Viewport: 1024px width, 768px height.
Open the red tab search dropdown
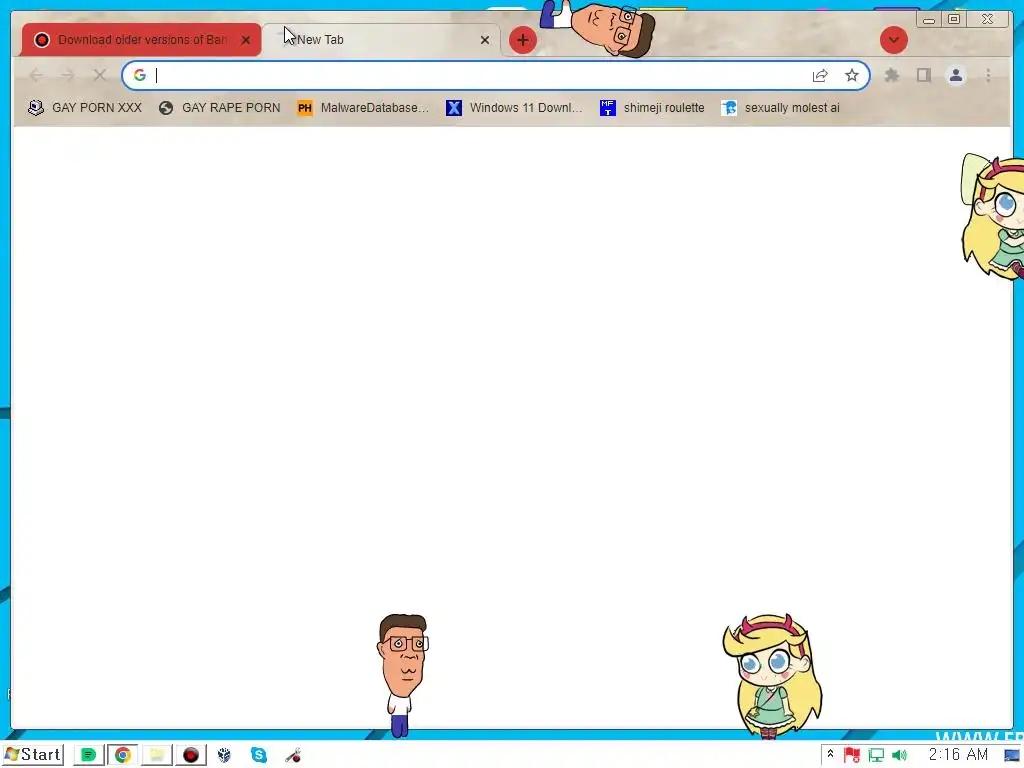(x=893, y=40)
